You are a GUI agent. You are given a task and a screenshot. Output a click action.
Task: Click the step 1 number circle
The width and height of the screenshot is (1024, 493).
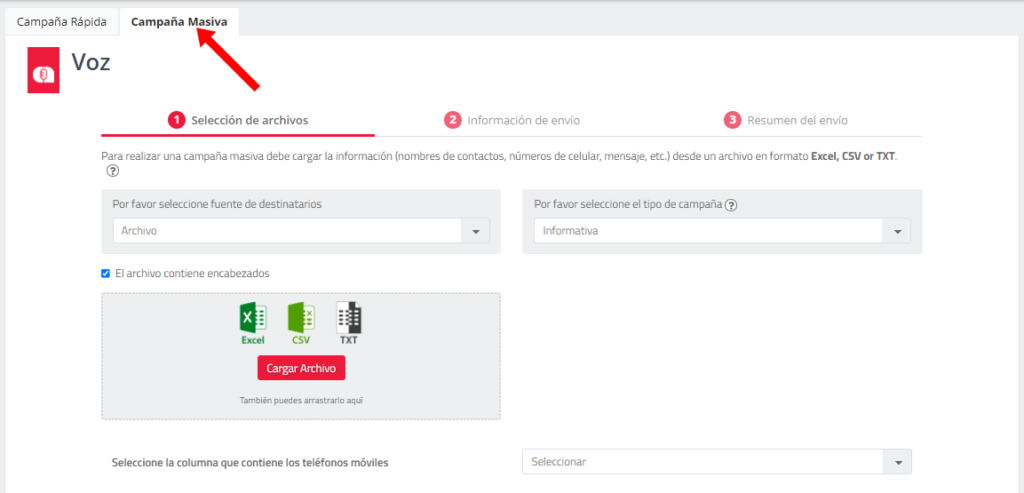[x=176, y=120]
